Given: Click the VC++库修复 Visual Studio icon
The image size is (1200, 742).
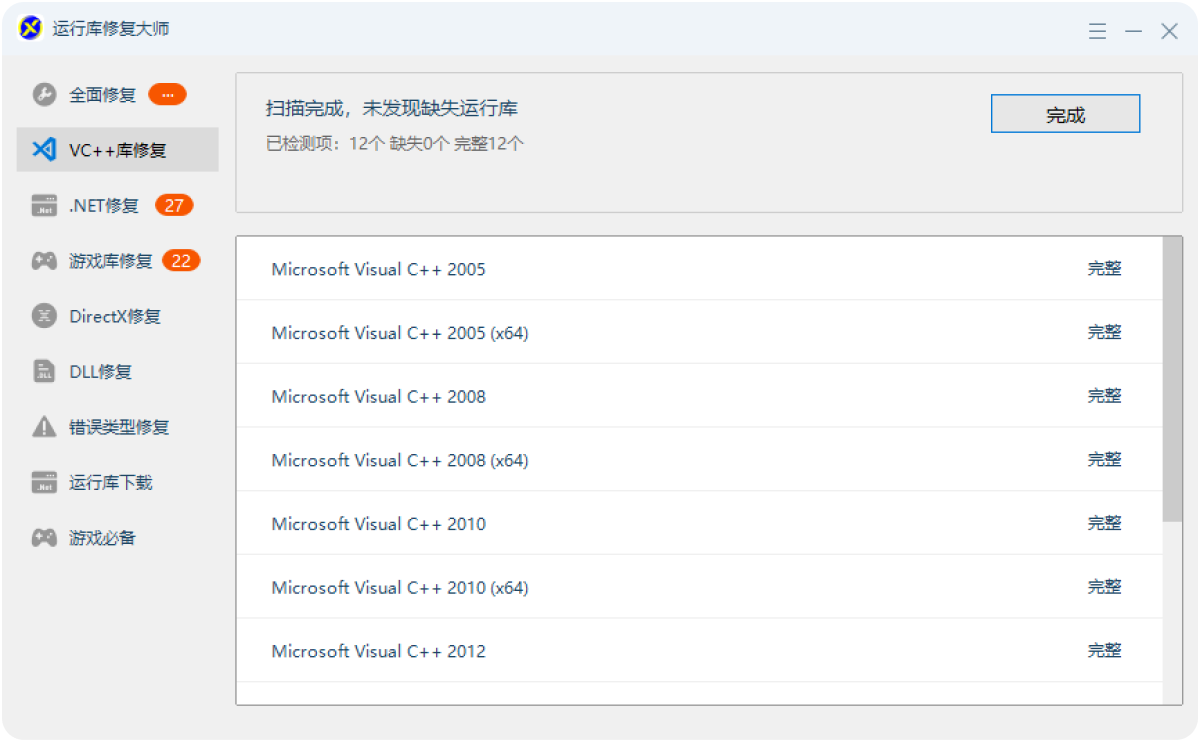Looking at the screenshot, I should [x=44, y=150].
